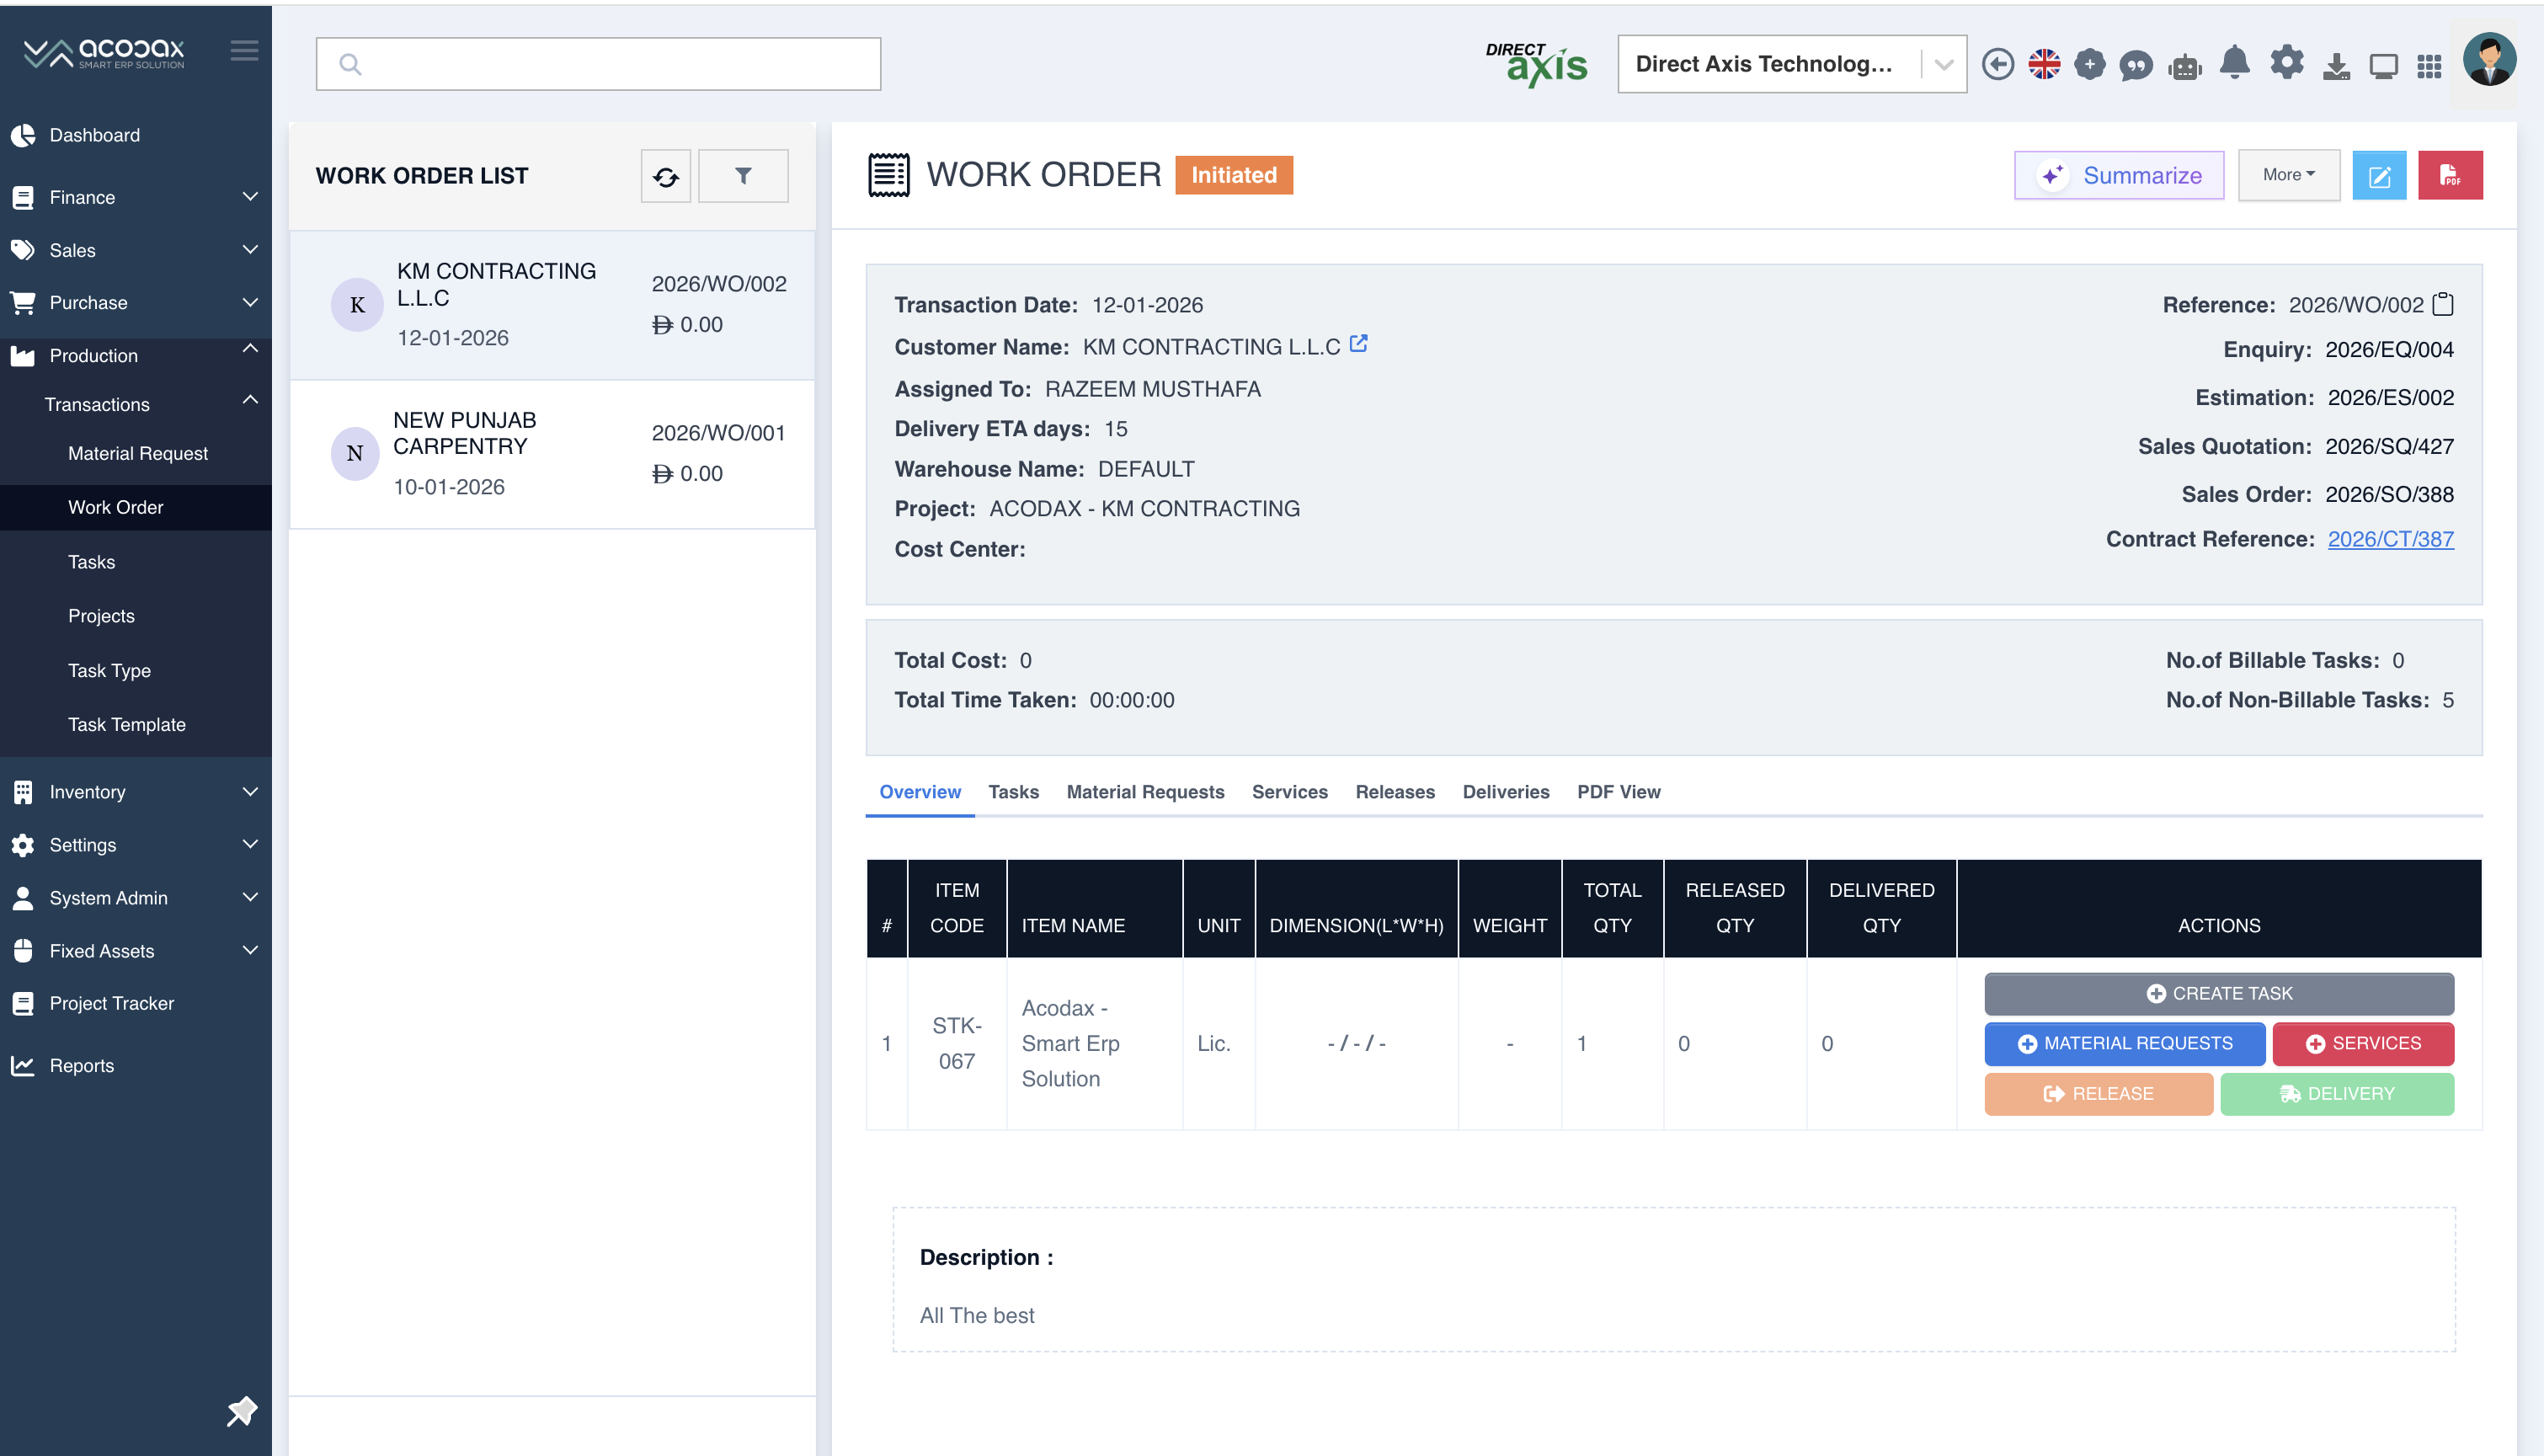
Task: Expand the System Admin menu
Action: tap(136, 898)
